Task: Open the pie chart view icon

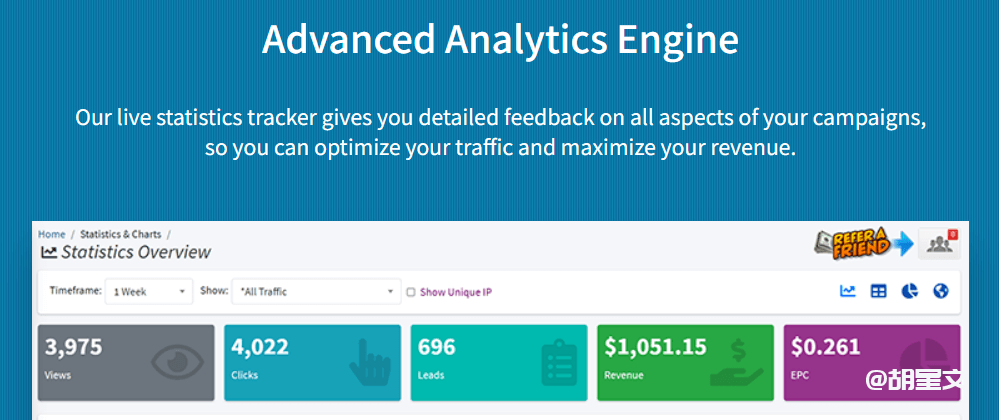Action: (x=909, y=291)
